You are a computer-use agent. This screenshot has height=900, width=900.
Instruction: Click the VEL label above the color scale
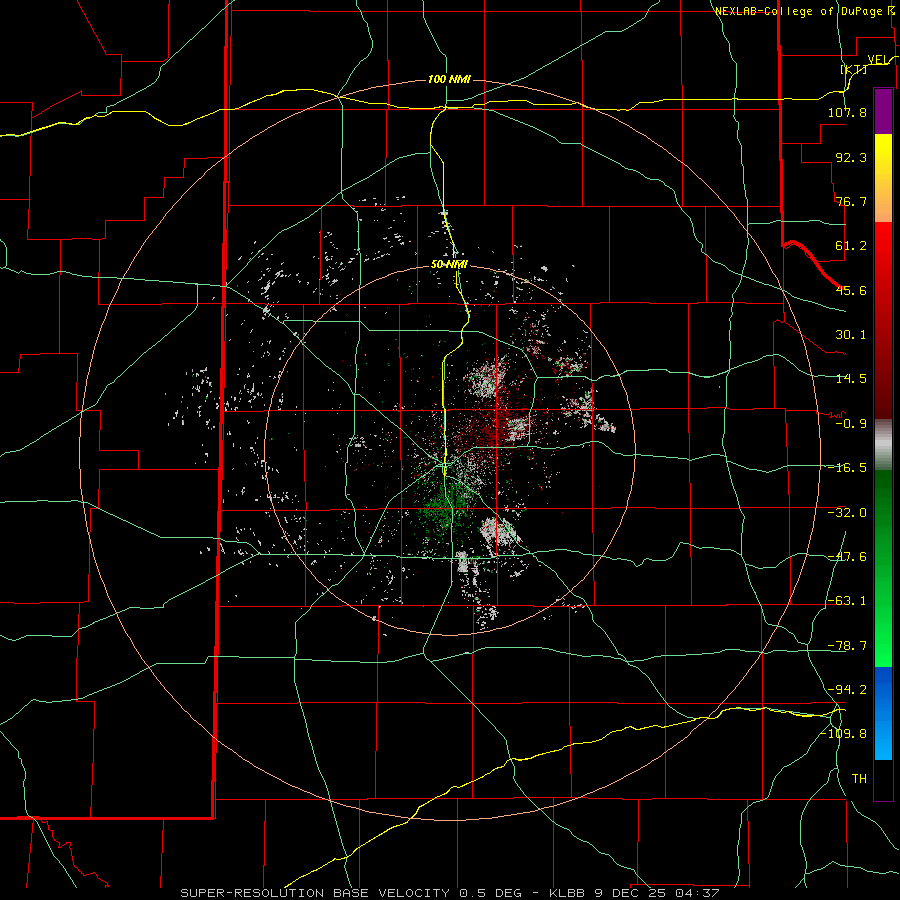coord(880,60)
